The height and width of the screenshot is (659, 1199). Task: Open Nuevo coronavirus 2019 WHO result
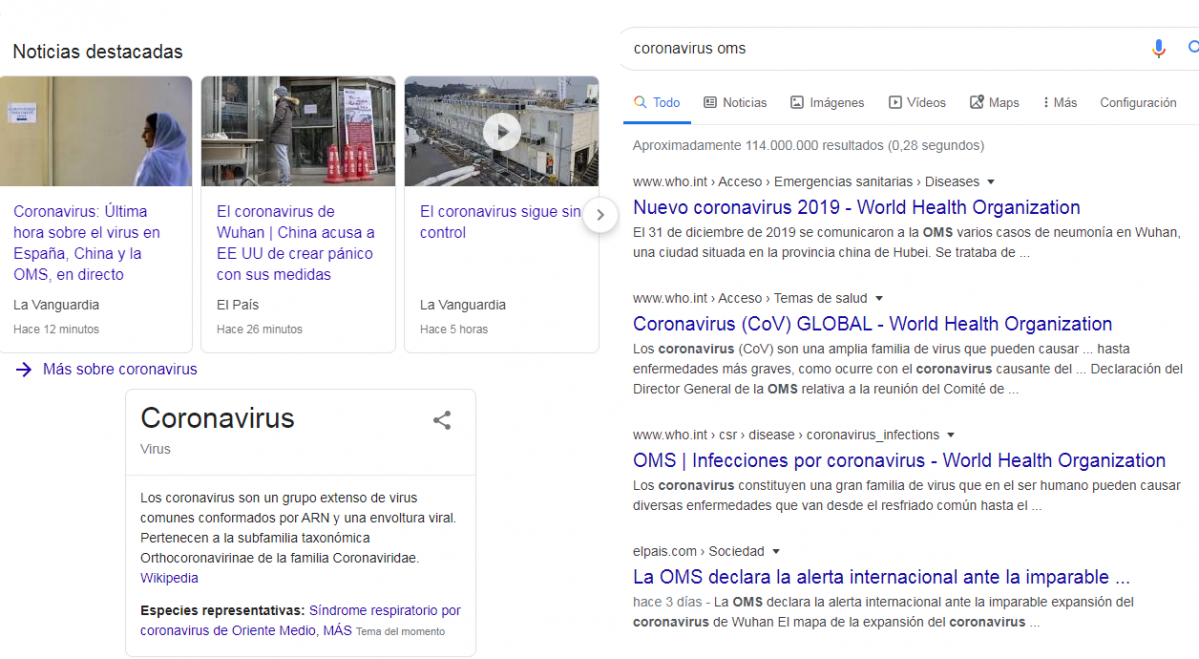856,208
